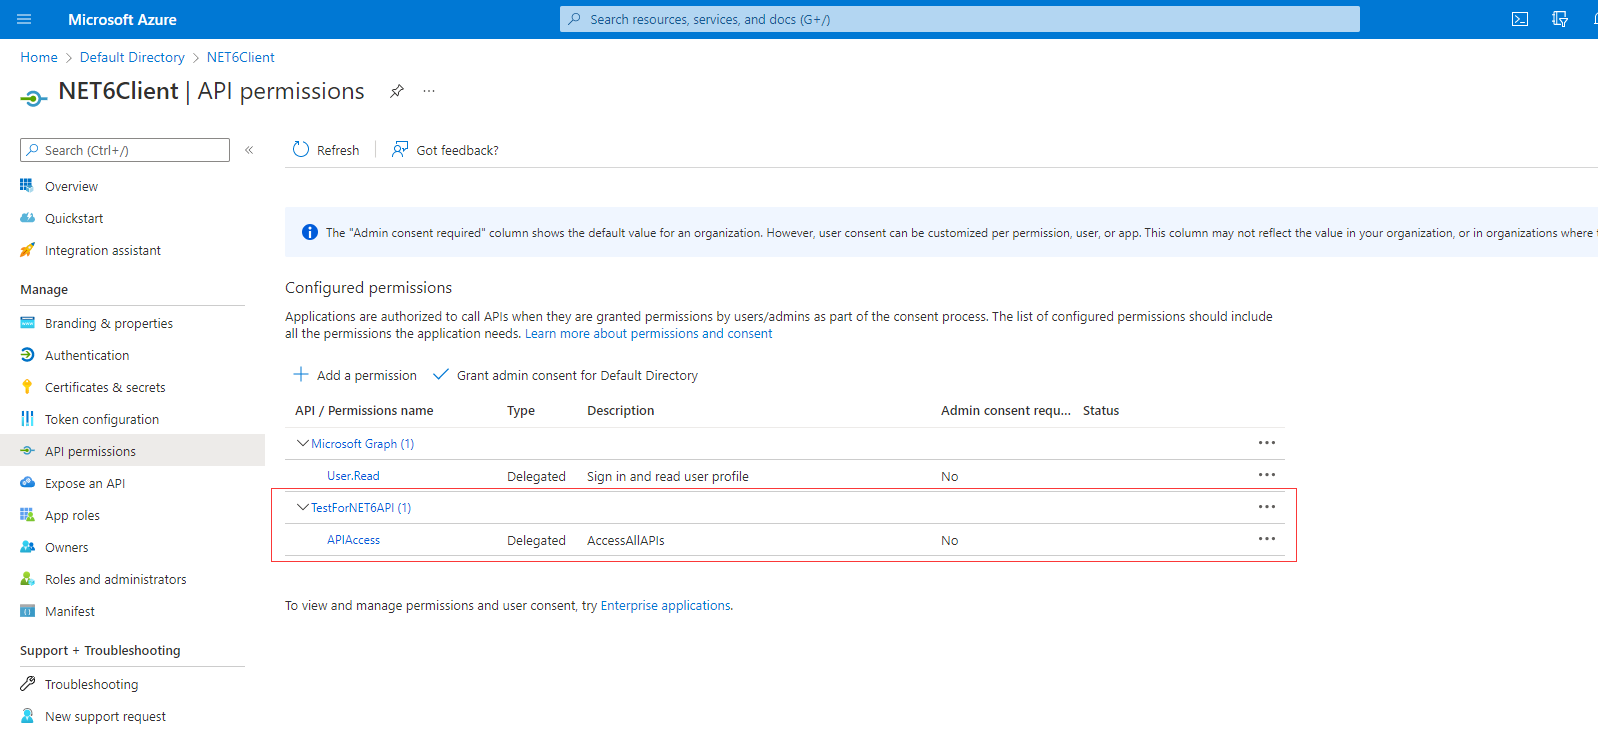Click NET6Client breadcrumb link
This screenshot has height=736, width=1598.
tap(240, 57)
